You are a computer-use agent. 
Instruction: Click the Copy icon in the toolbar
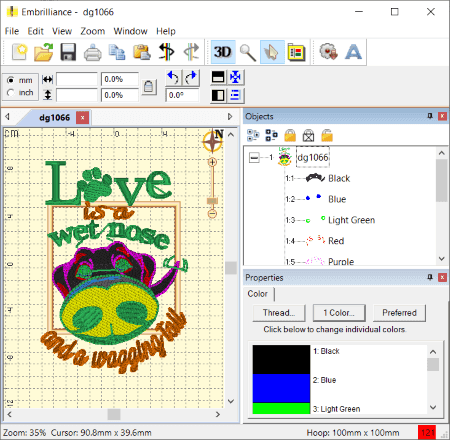117,52
